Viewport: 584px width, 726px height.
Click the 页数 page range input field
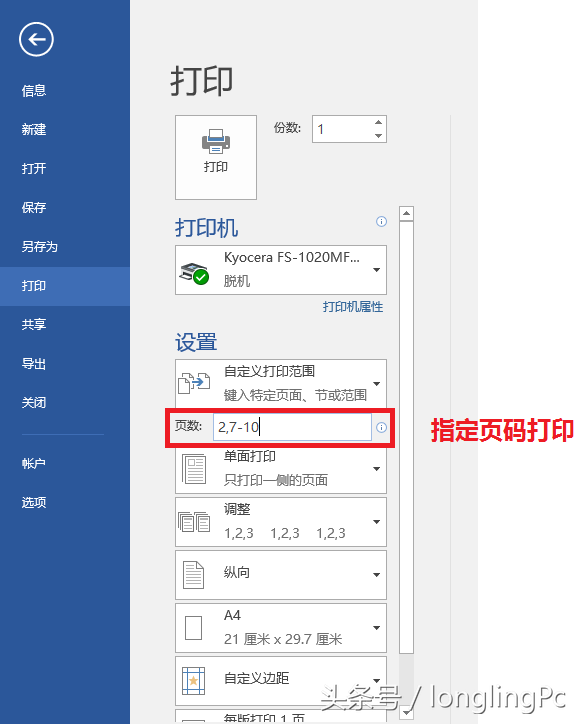292,427
